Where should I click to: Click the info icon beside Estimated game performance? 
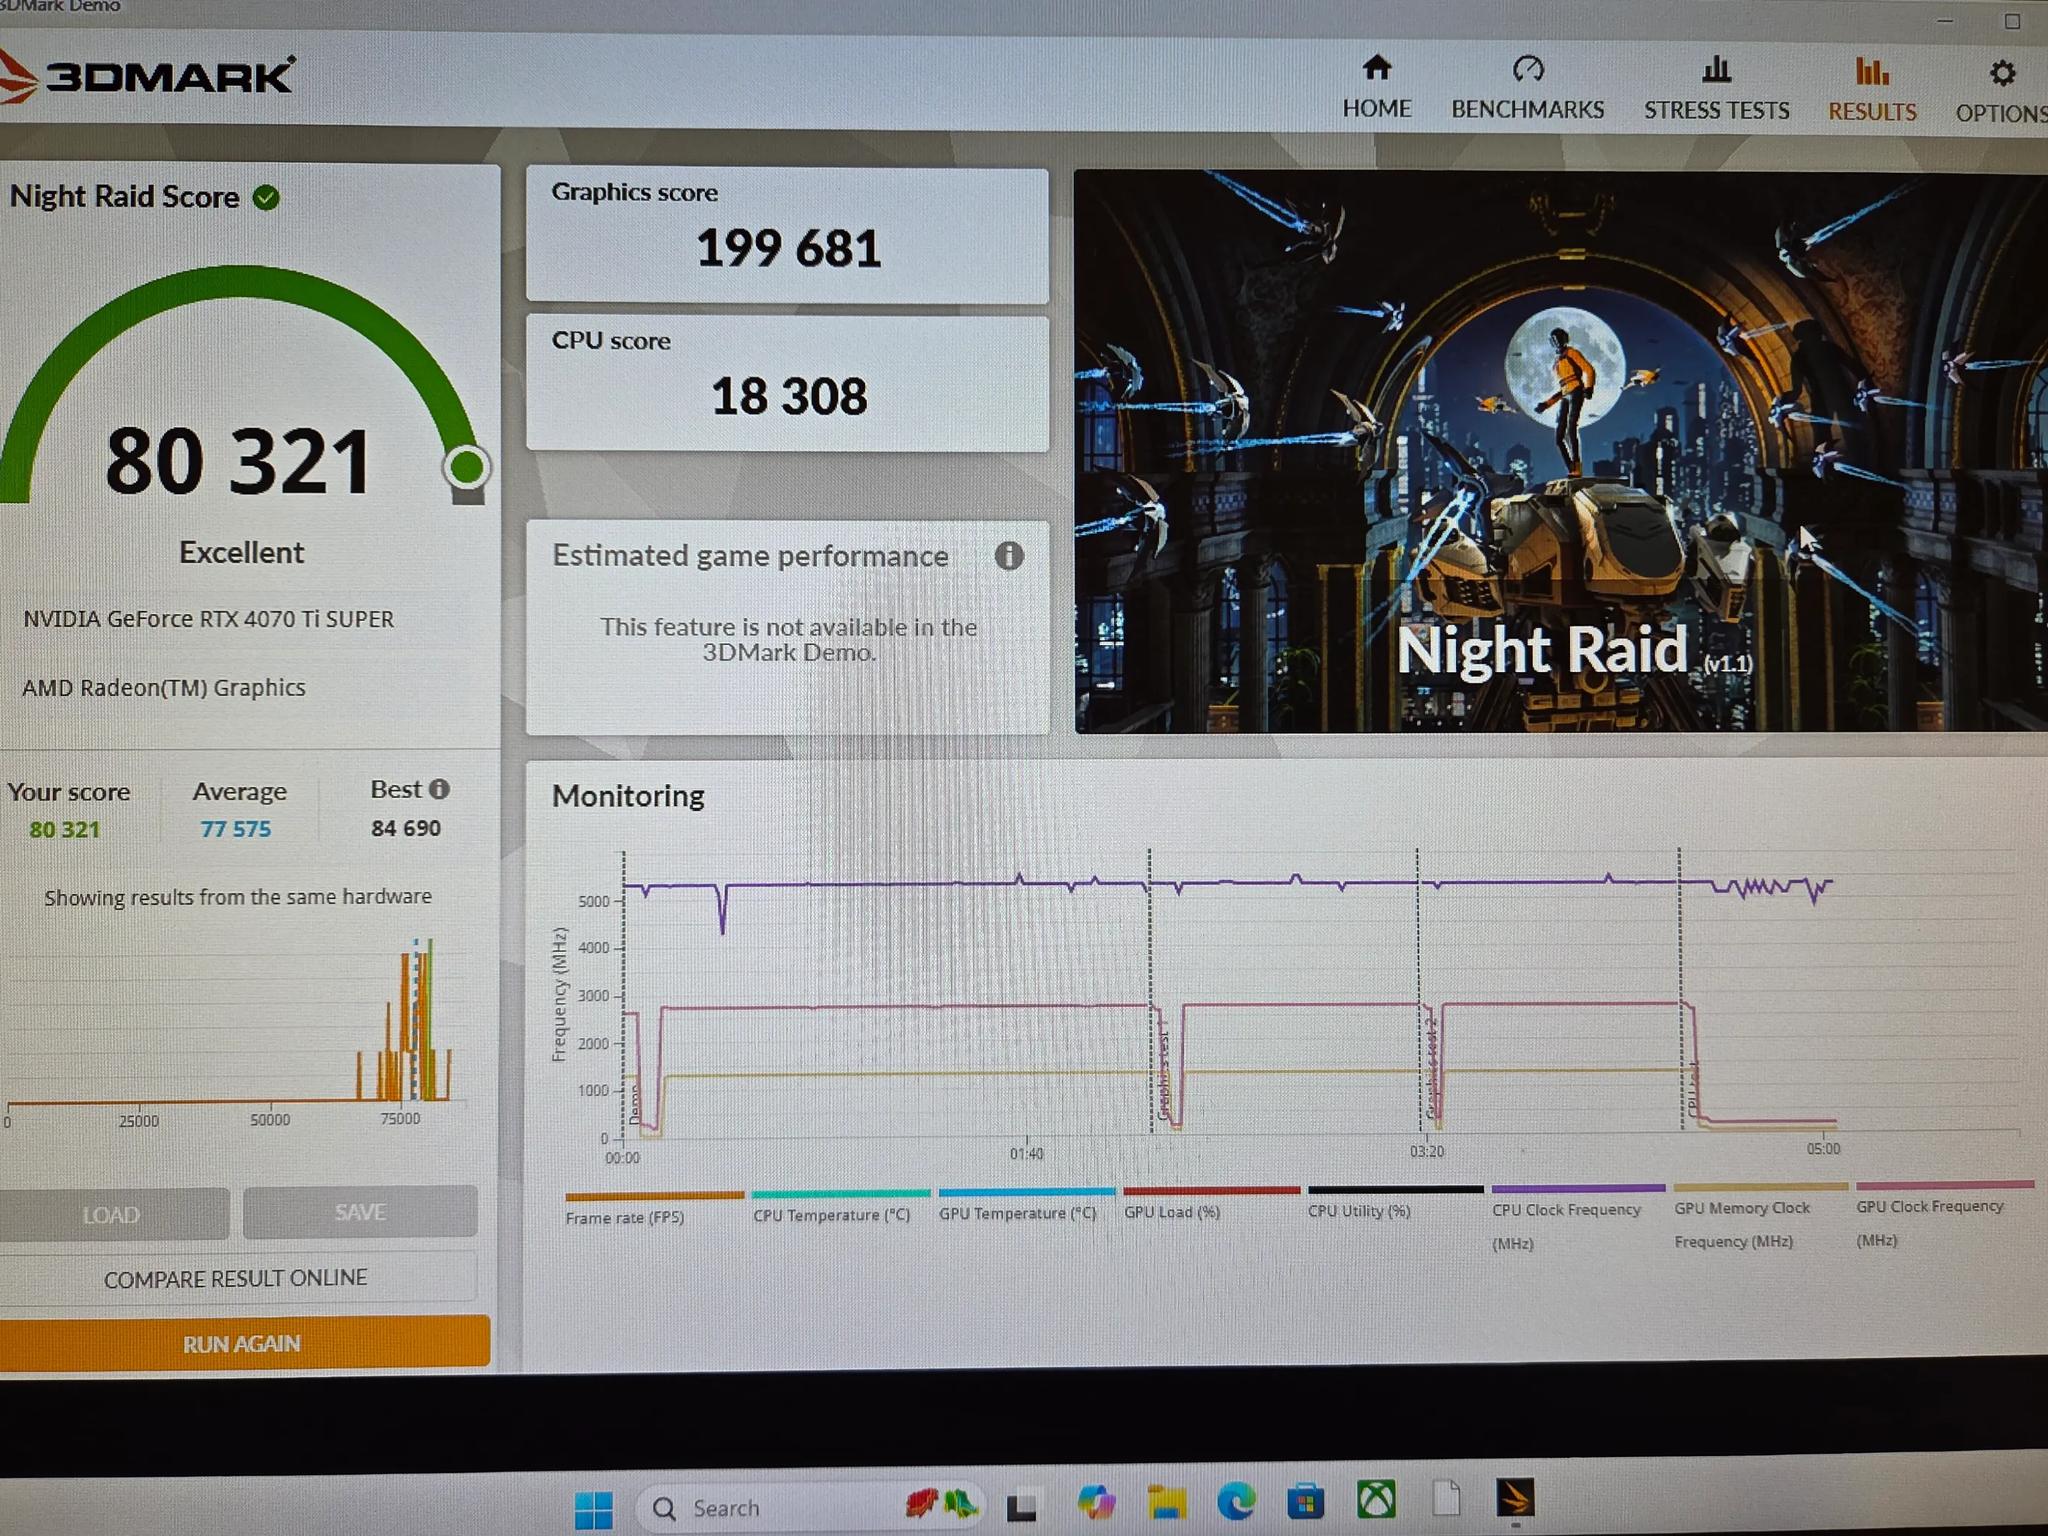pyautogui.click(x=1009, y=556)
